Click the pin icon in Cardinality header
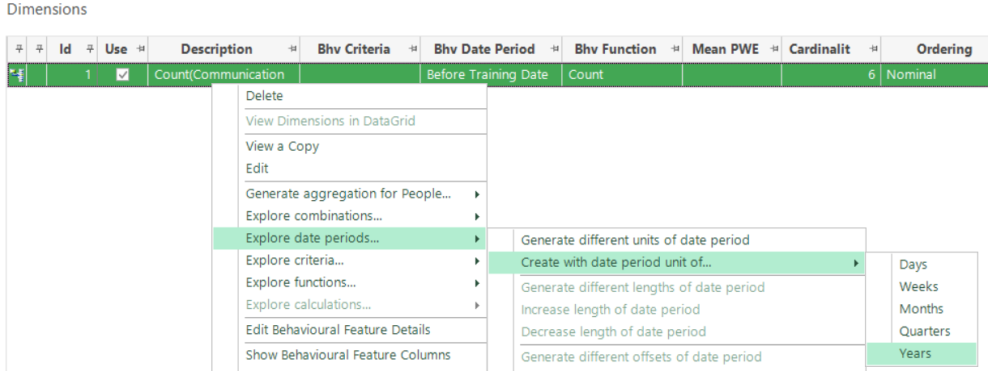The width and height of the screenshot is (988, 371). (x=874, y=49)
